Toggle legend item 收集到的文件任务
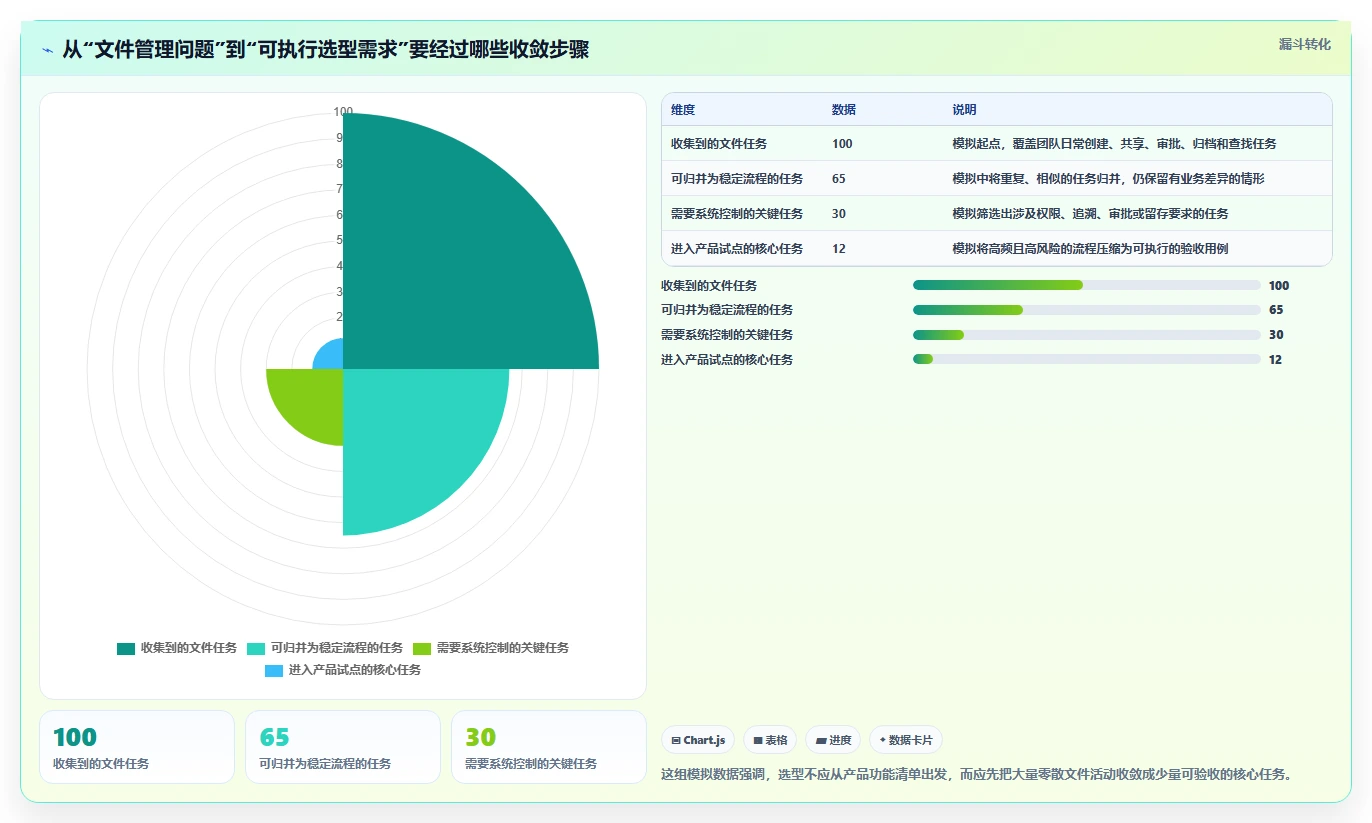 [177, 648]
